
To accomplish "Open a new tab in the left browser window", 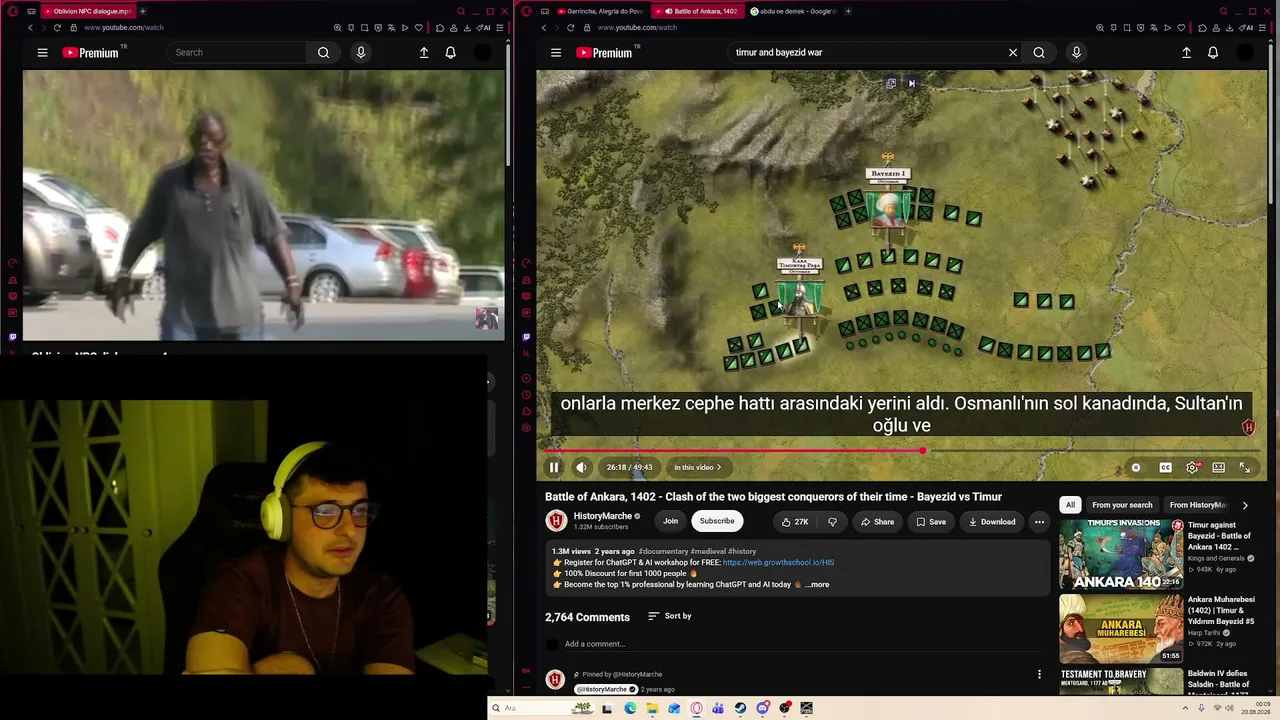I will 142,11.
